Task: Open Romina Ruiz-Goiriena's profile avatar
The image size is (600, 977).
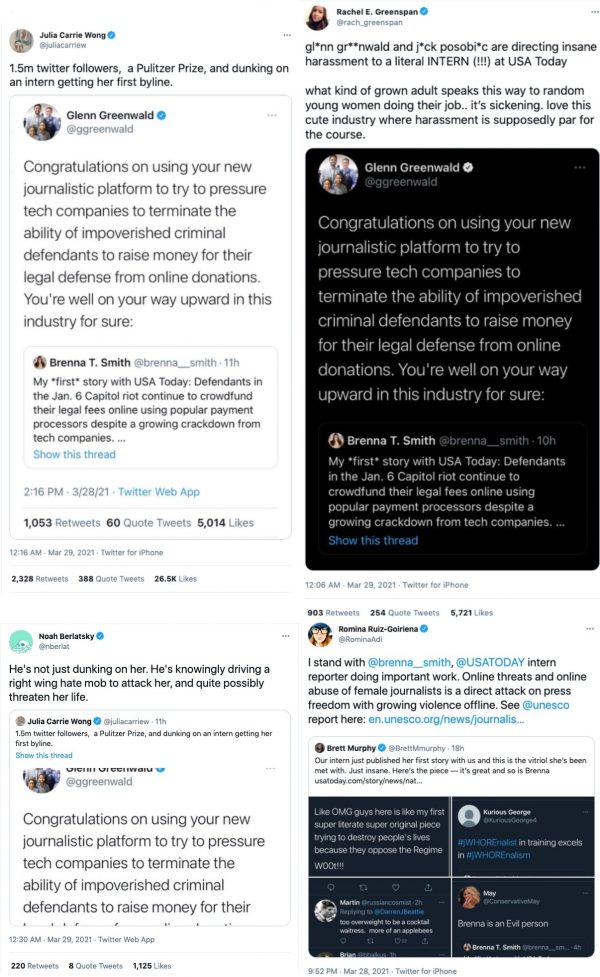Action: tap(321, 634)
